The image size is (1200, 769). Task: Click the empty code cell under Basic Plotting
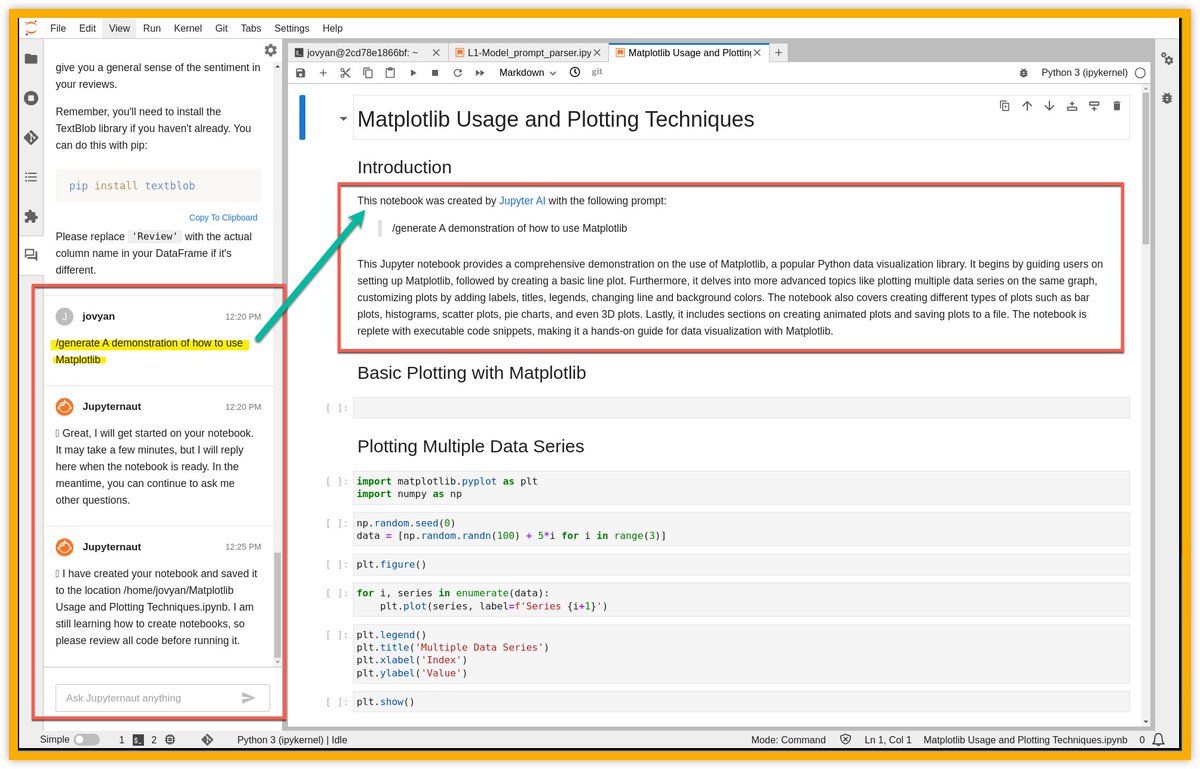(741, 407)
